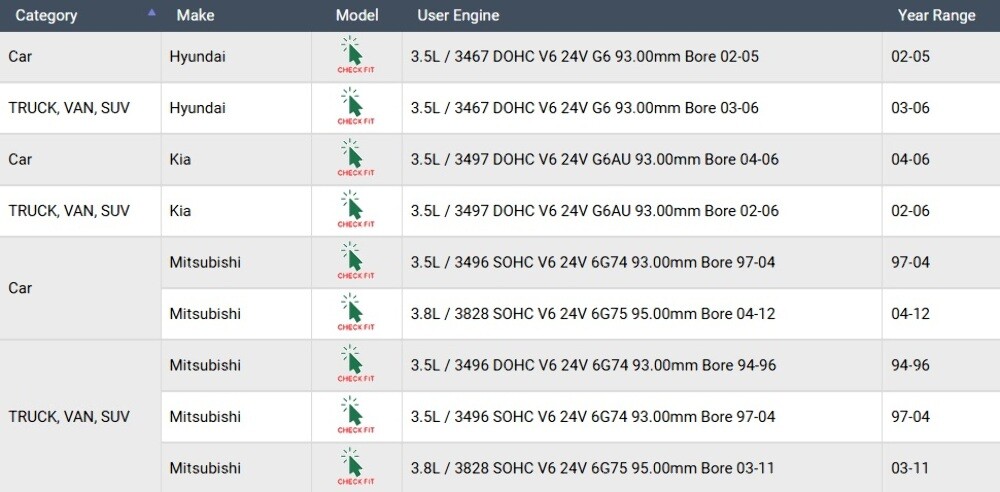Open Check Fit for Mitsubishi Truck 97-04 row
This screenshot has height=492, width=1000.
pyautogui.click(x=356, y=416)
